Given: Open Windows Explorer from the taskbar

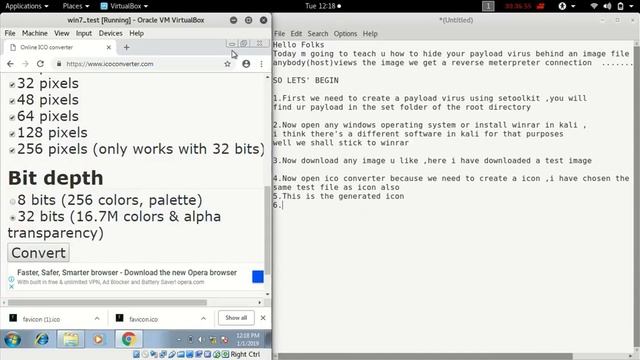Looking at the screenshot, I should (x=70, y=339).
